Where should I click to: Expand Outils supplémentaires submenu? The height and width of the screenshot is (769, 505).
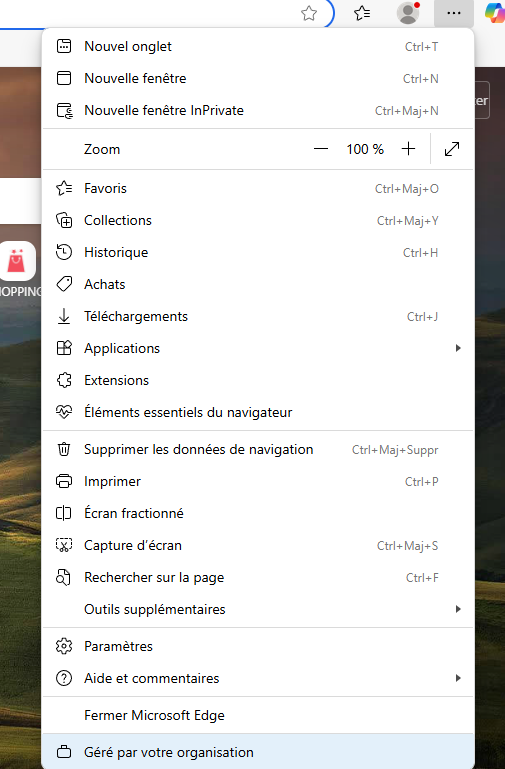(x=258, y=609)
